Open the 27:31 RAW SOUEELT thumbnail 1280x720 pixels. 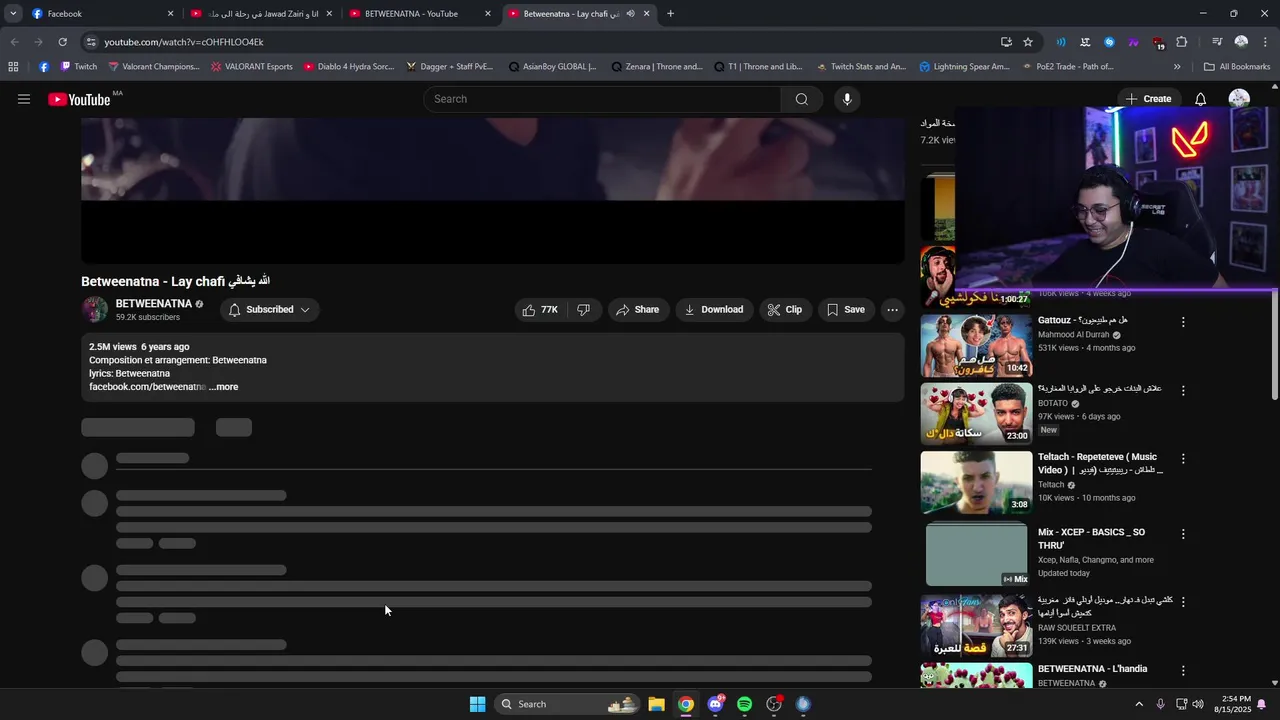pyautogui.click(x=976, y=625)
